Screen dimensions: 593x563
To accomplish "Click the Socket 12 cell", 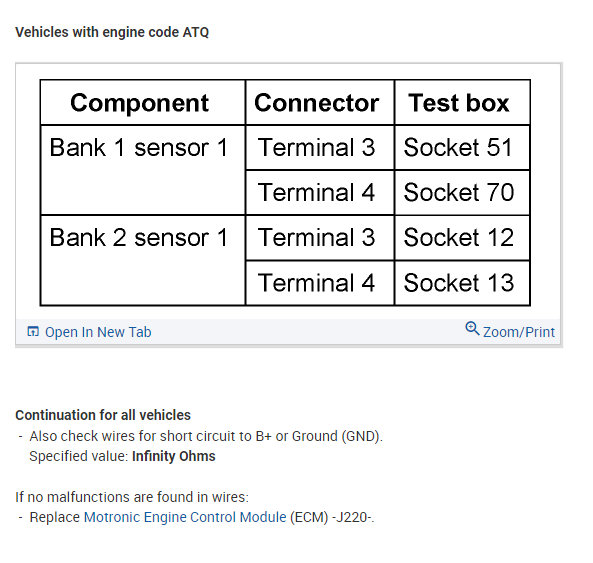I will pos(462,237).
